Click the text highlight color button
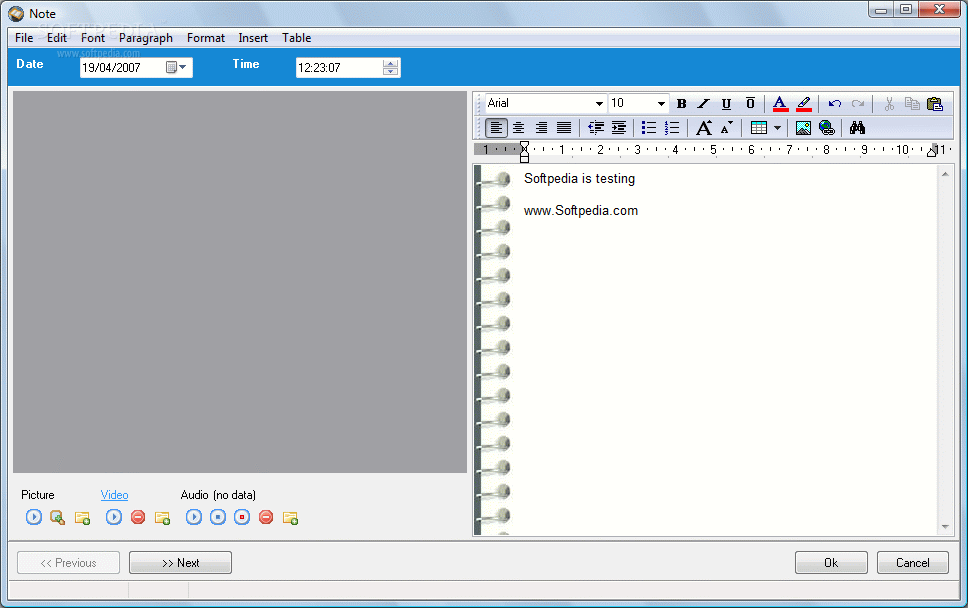 pos(804,104)
